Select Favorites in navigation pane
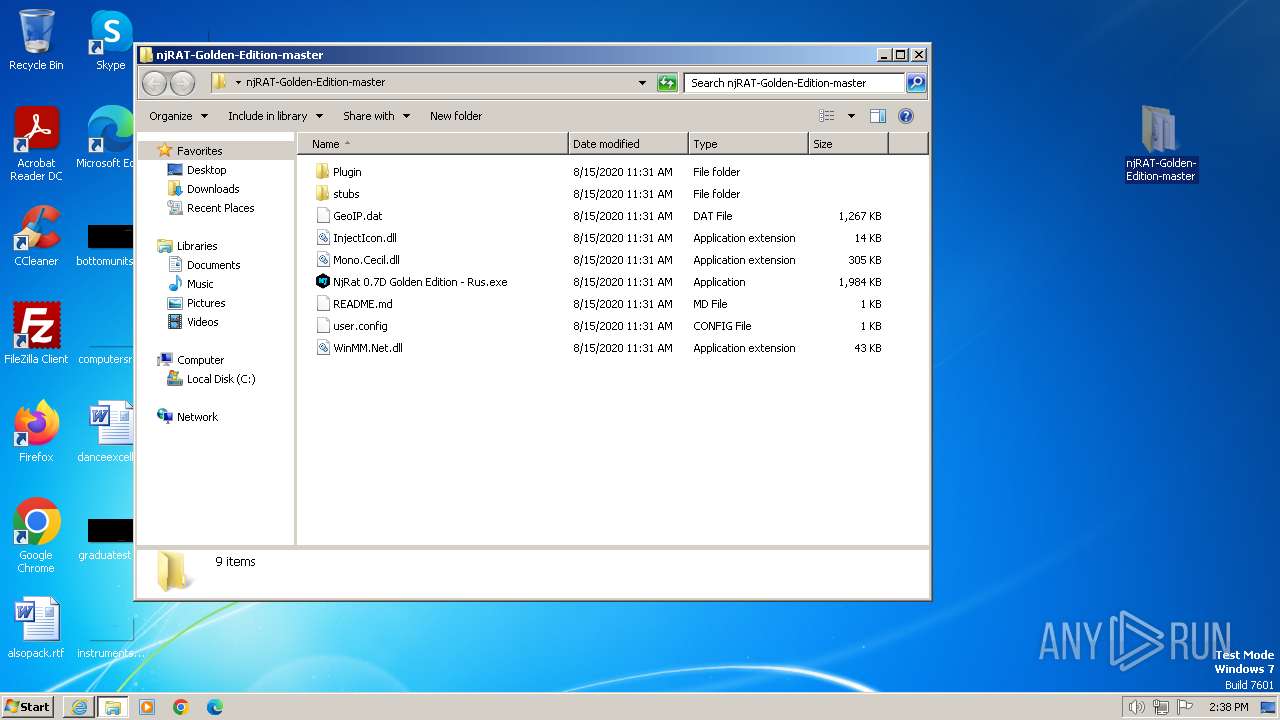 click(199, 151)
